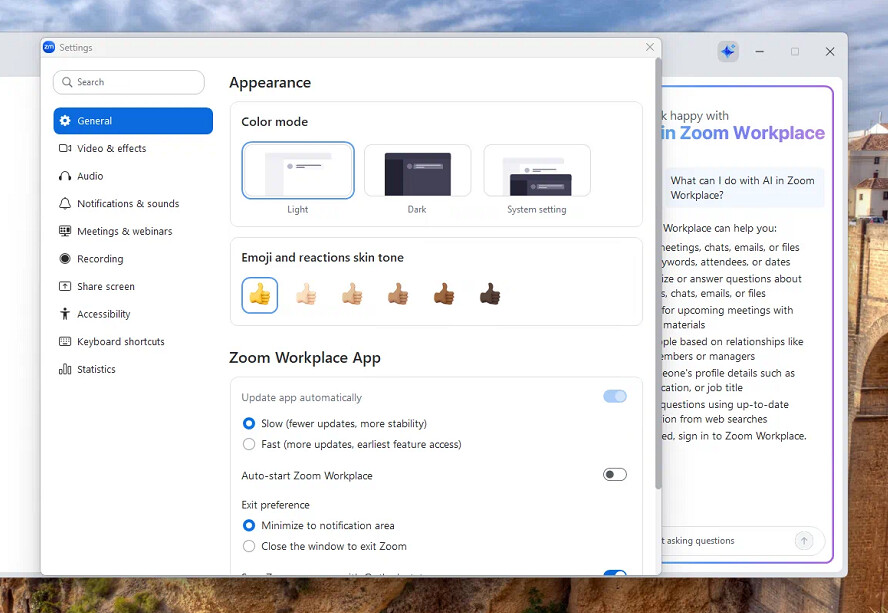Click the 'Zoom Workplace App' section heading

305,358
